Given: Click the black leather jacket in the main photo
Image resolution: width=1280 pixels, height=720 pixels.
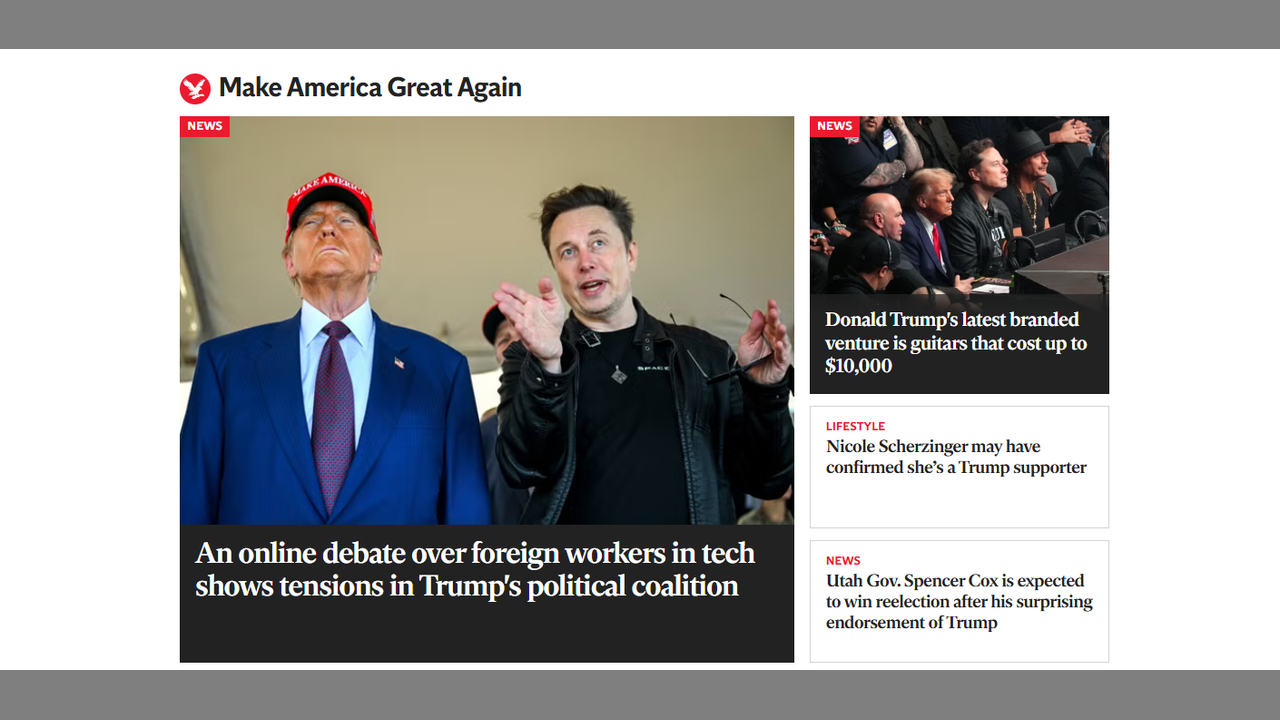Looking at the screenshot, I should point(640,420).
